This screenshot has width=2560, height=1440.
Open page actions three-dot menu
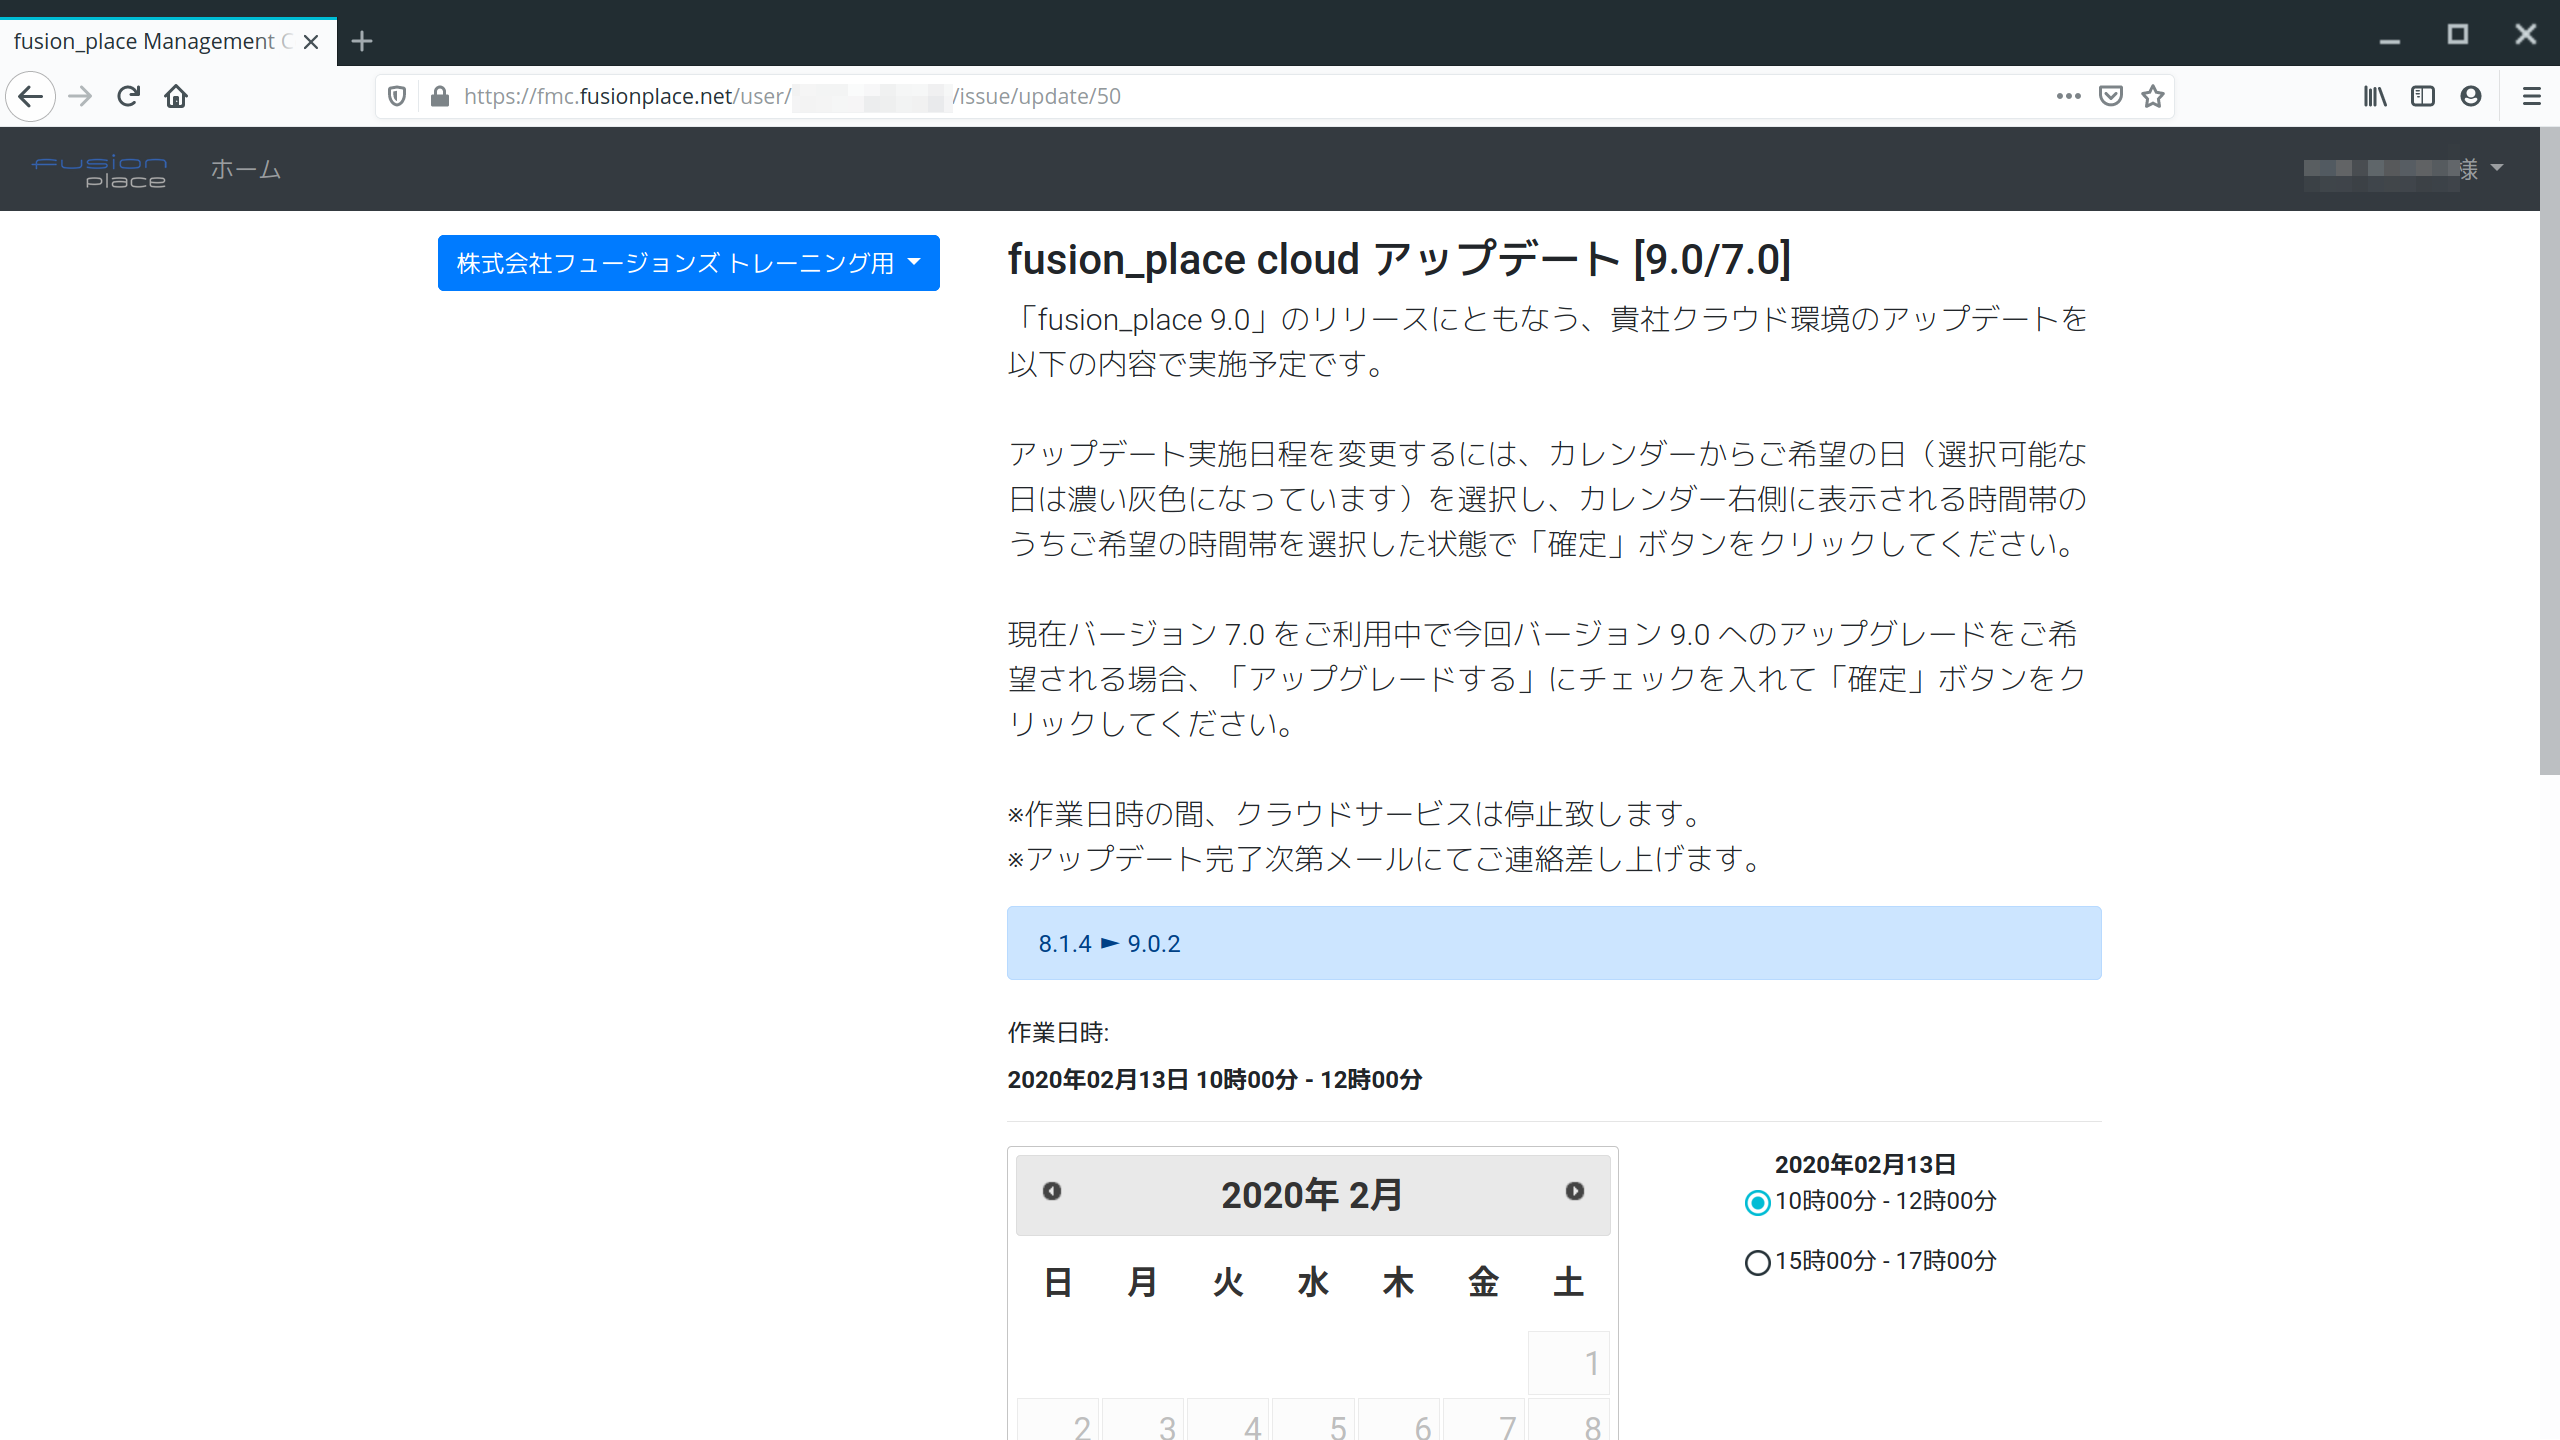2068,96
